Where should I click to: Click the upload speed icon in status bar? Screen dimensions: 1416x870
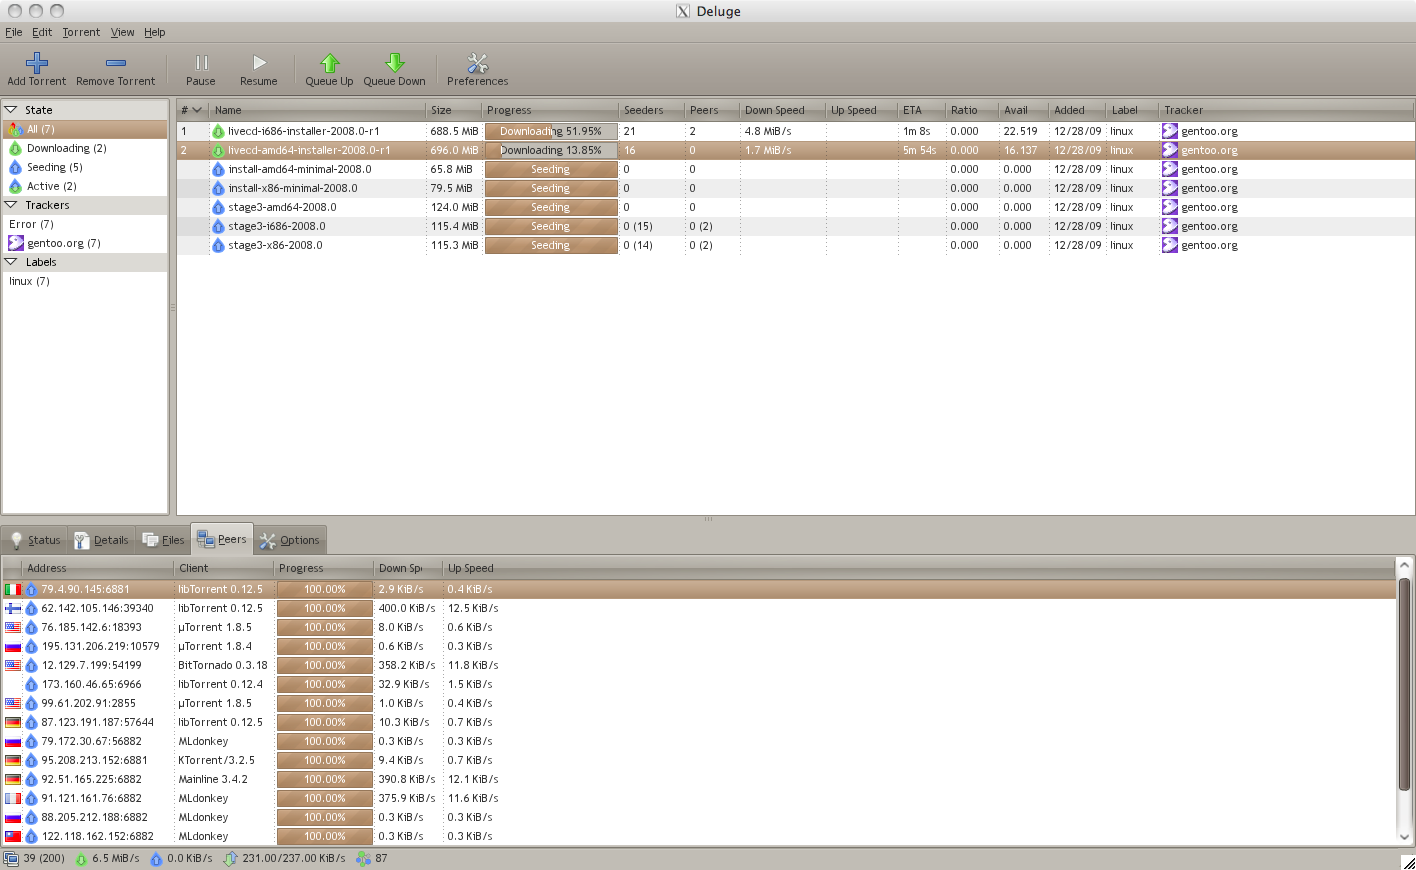click(x=156, y=858)
